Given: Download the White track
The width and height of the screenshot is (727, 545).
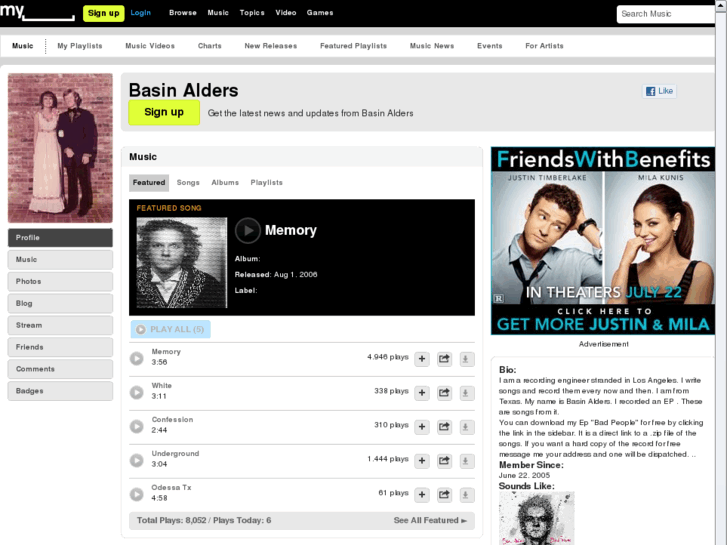Looking at the screenshot, I should [x=466, y=392].
